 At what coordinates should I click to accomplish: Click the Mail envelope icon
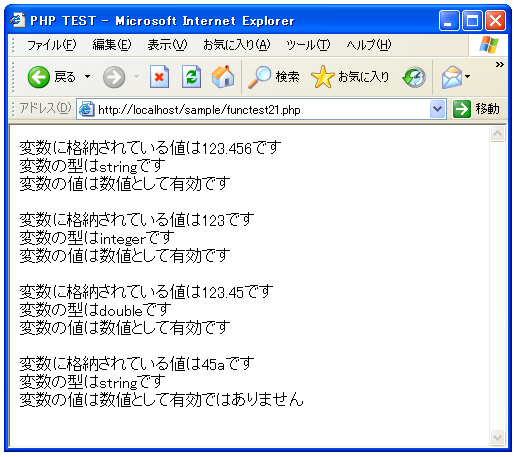452,77
